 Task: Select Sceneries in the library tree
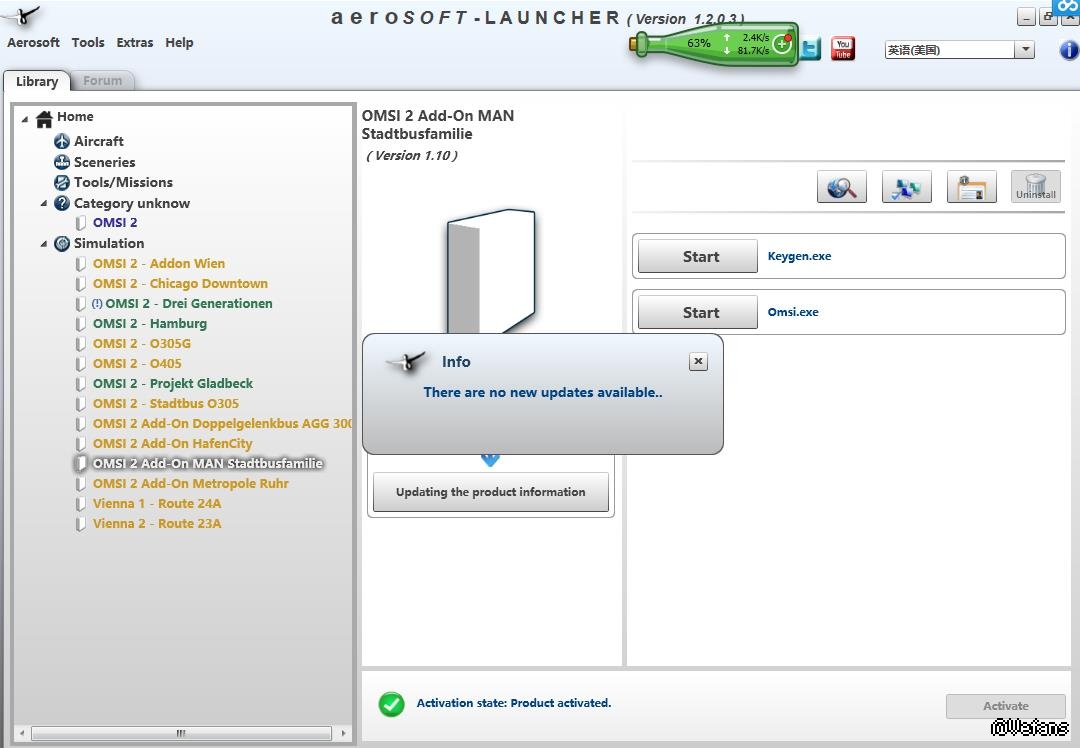coord(104,162)
